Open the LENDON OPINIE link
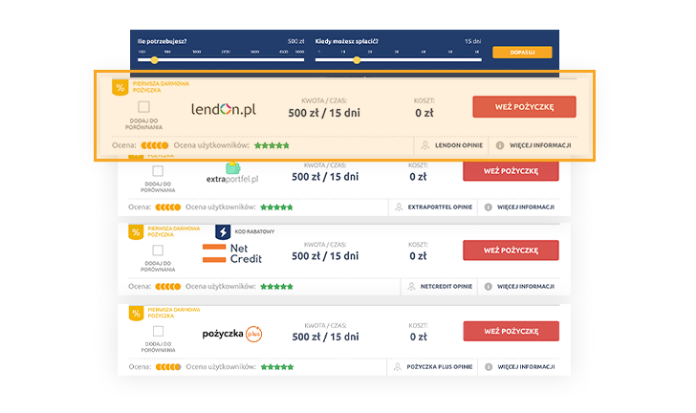Viewport: 696px width, 413px height. click(x=459, y=145)
